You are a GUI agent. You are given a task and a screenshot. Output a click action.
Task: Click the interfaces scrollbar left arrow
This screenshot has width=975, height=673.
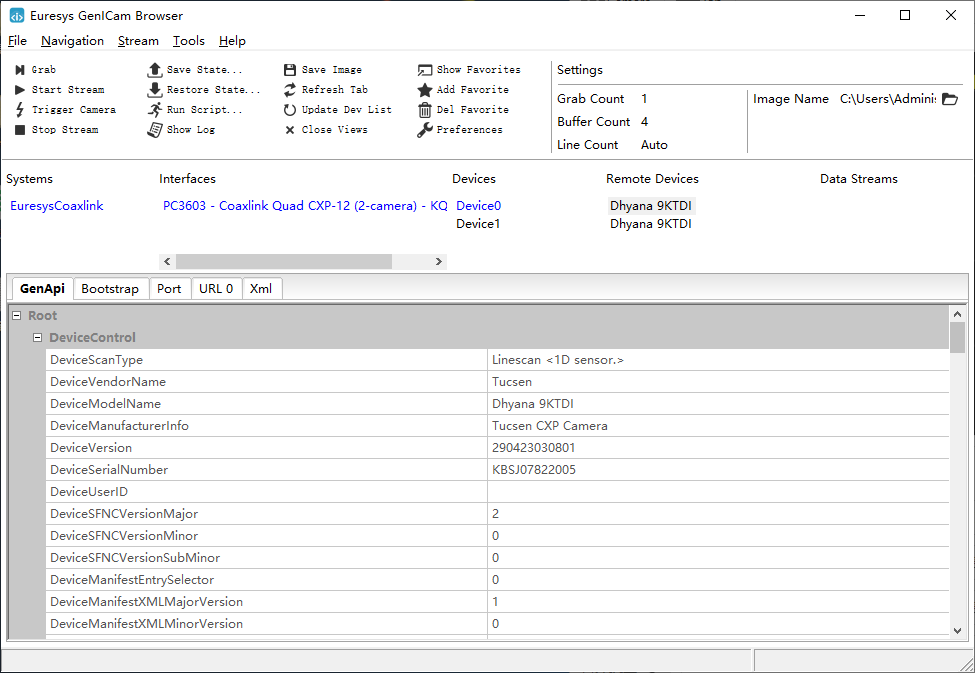pyautogui.click(x=167, y=261)
